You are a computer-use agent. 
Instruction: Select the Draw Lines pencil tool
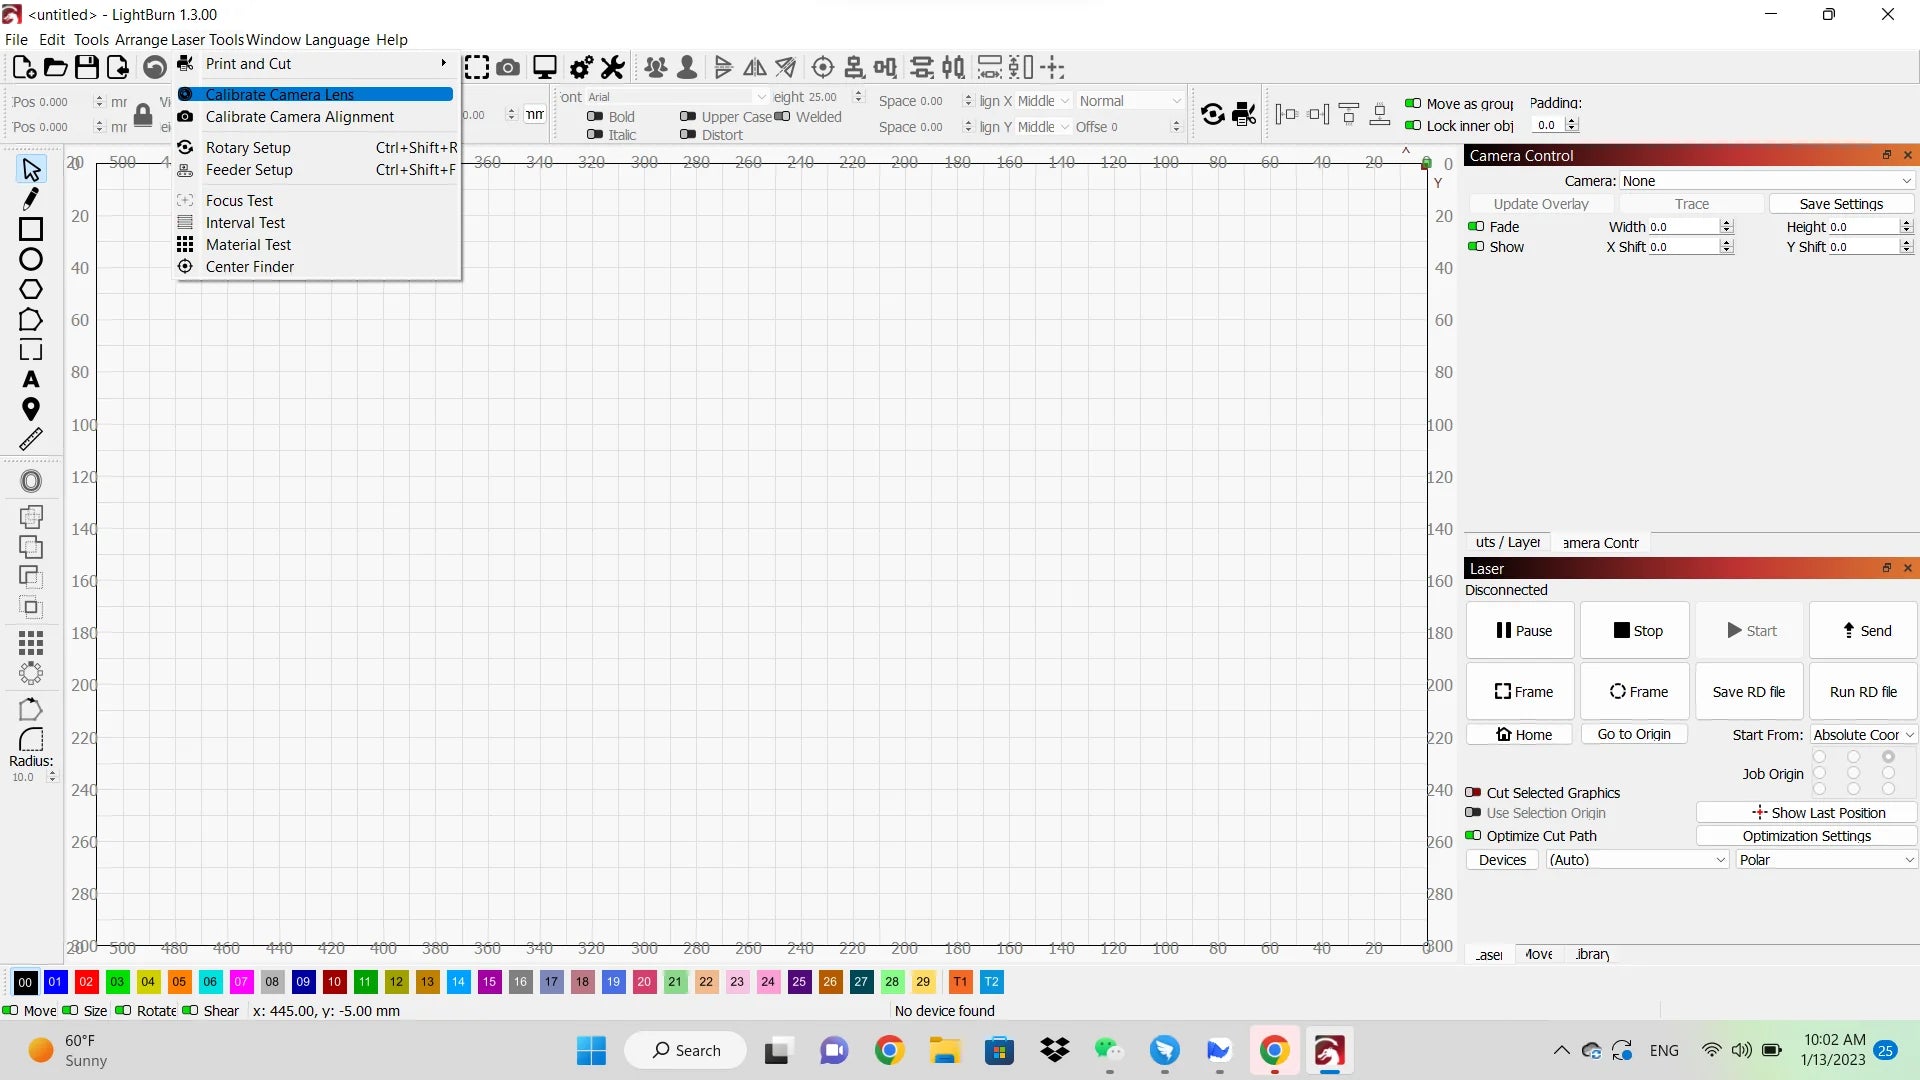(x=31, y=199)
